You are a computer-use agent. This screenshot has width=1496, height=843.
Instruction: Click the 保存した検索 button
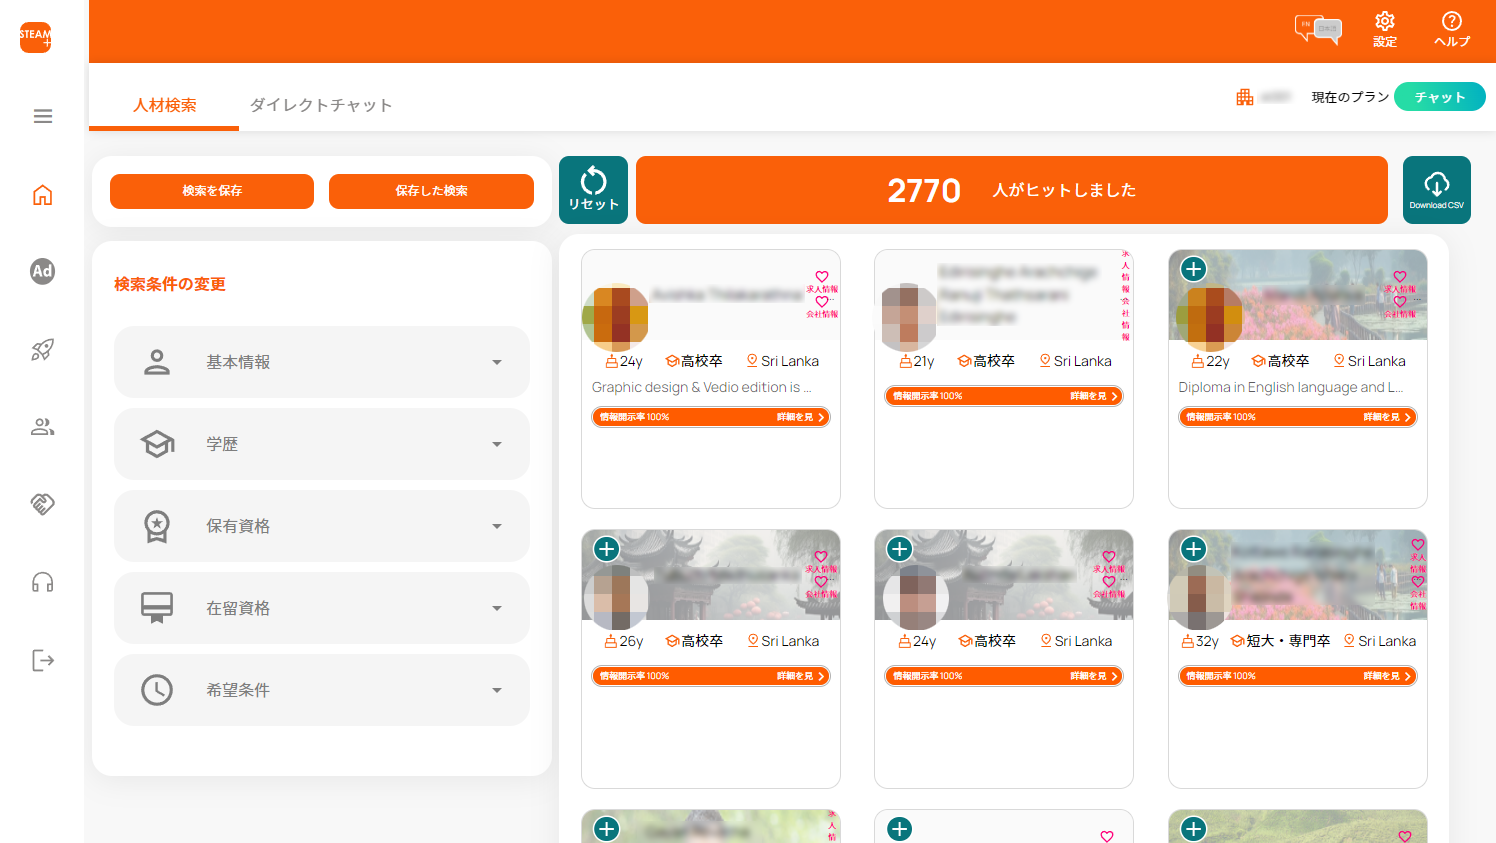click(x=431, y=191)
